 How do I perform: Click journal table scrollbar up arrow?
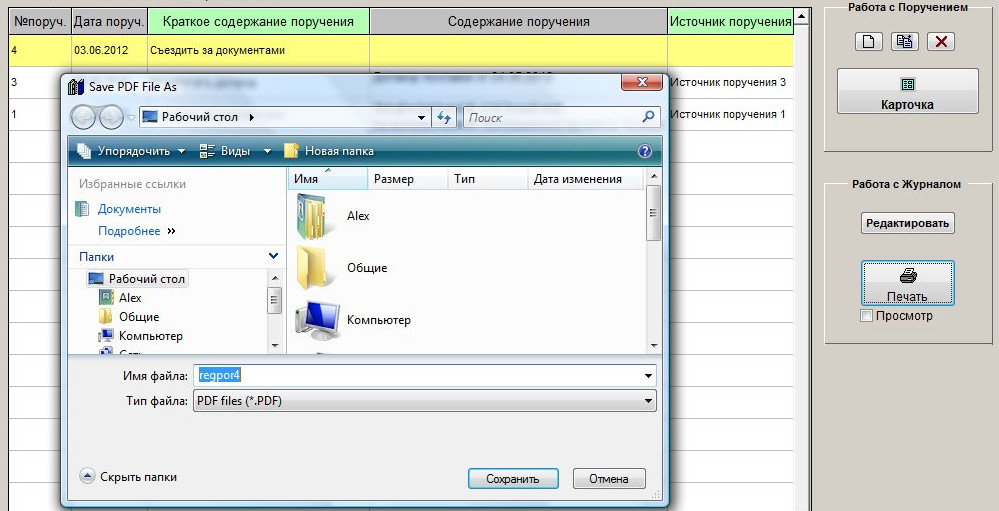(x=801, y=15)
